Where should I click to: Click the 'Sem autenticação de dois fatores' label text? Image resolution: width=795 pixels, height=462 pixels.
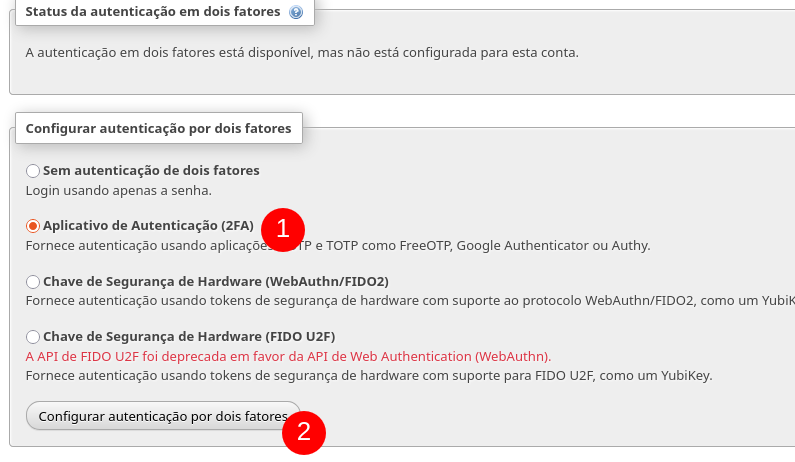click(151, 170)
